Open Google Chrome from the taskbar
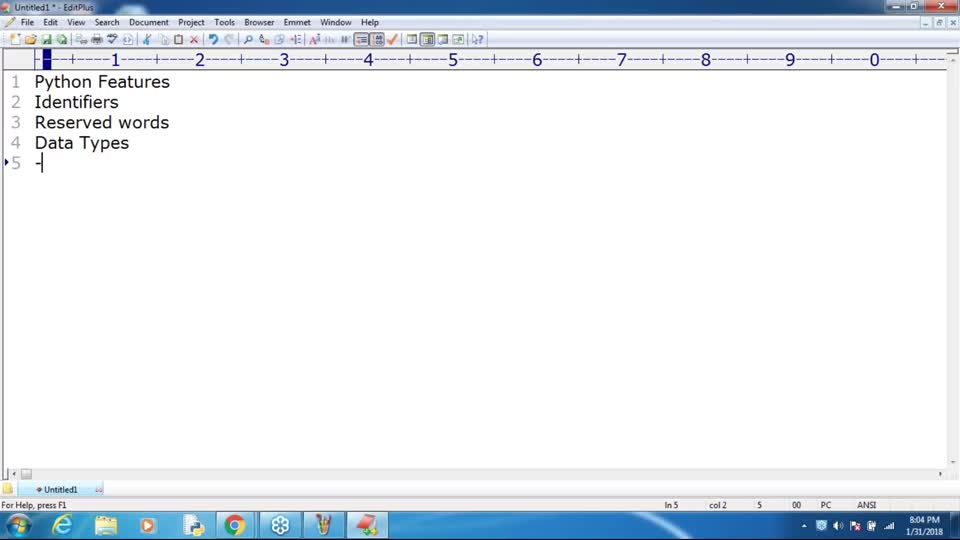This screenshot has height=540, width=960. pos(234,525)
